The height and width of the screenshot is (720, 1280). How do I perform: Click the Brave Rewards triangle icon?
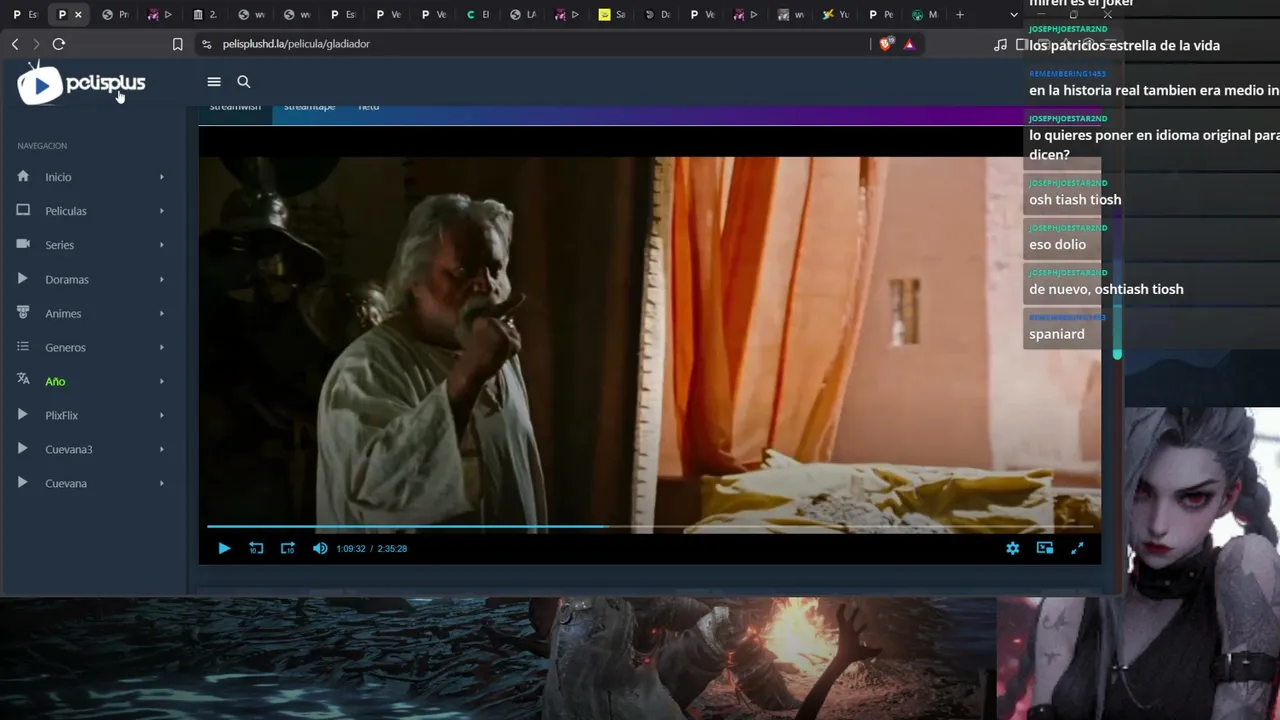pos(909,44)
